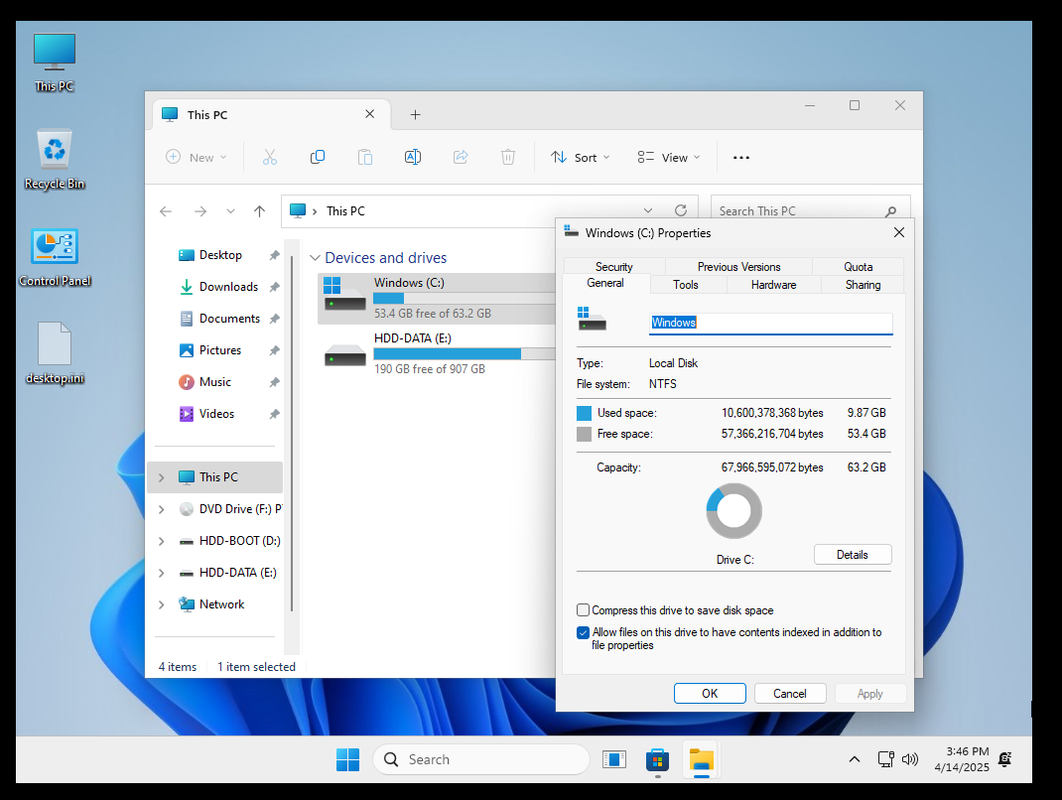Click the Drive C usage donut chart

coord(734,511)
